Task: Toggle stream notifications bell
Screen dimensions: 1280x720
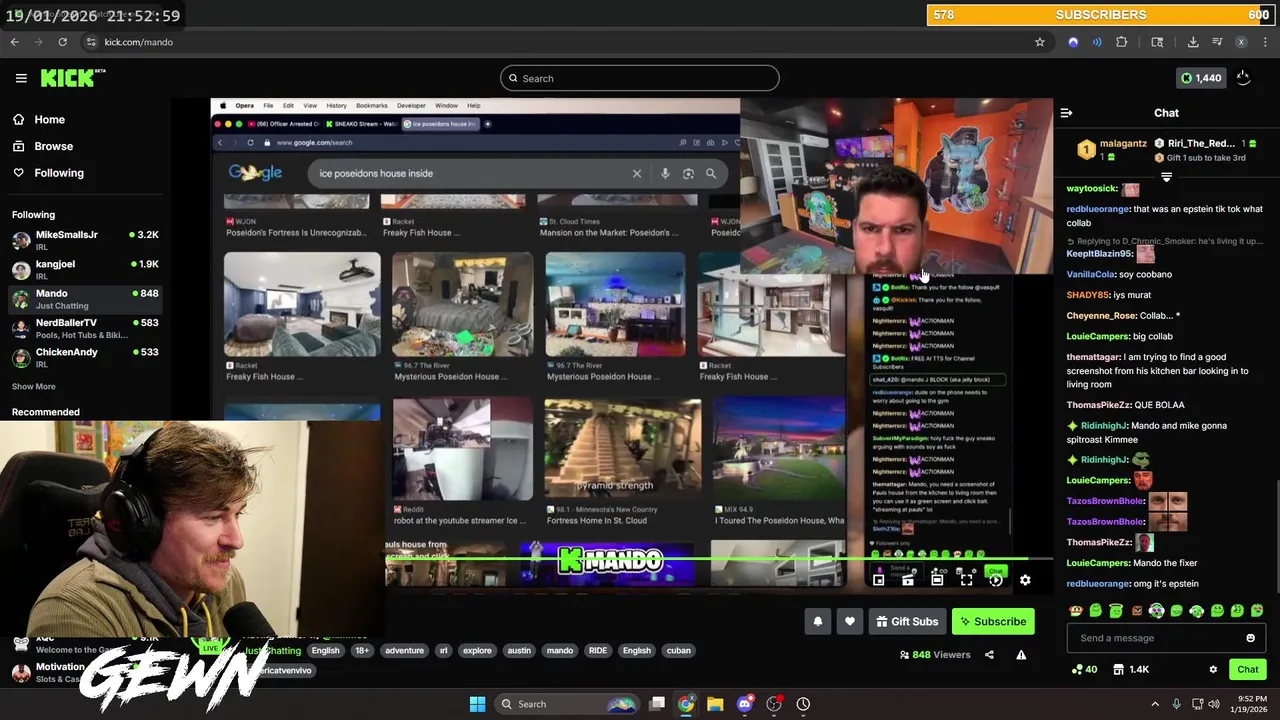Action: [818, 622]
